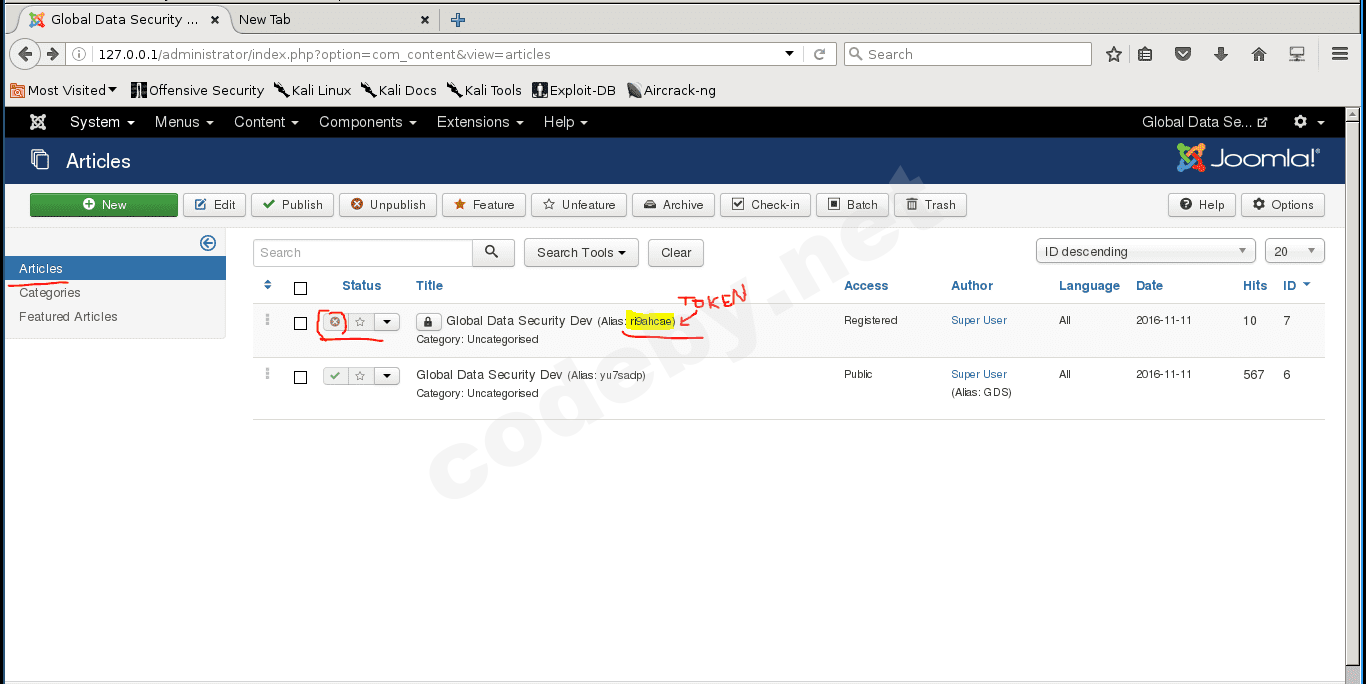The width and height of the screenshot is (1366, 684).
Task: Click the Check-in toolbar button
Action: [766, 204]
